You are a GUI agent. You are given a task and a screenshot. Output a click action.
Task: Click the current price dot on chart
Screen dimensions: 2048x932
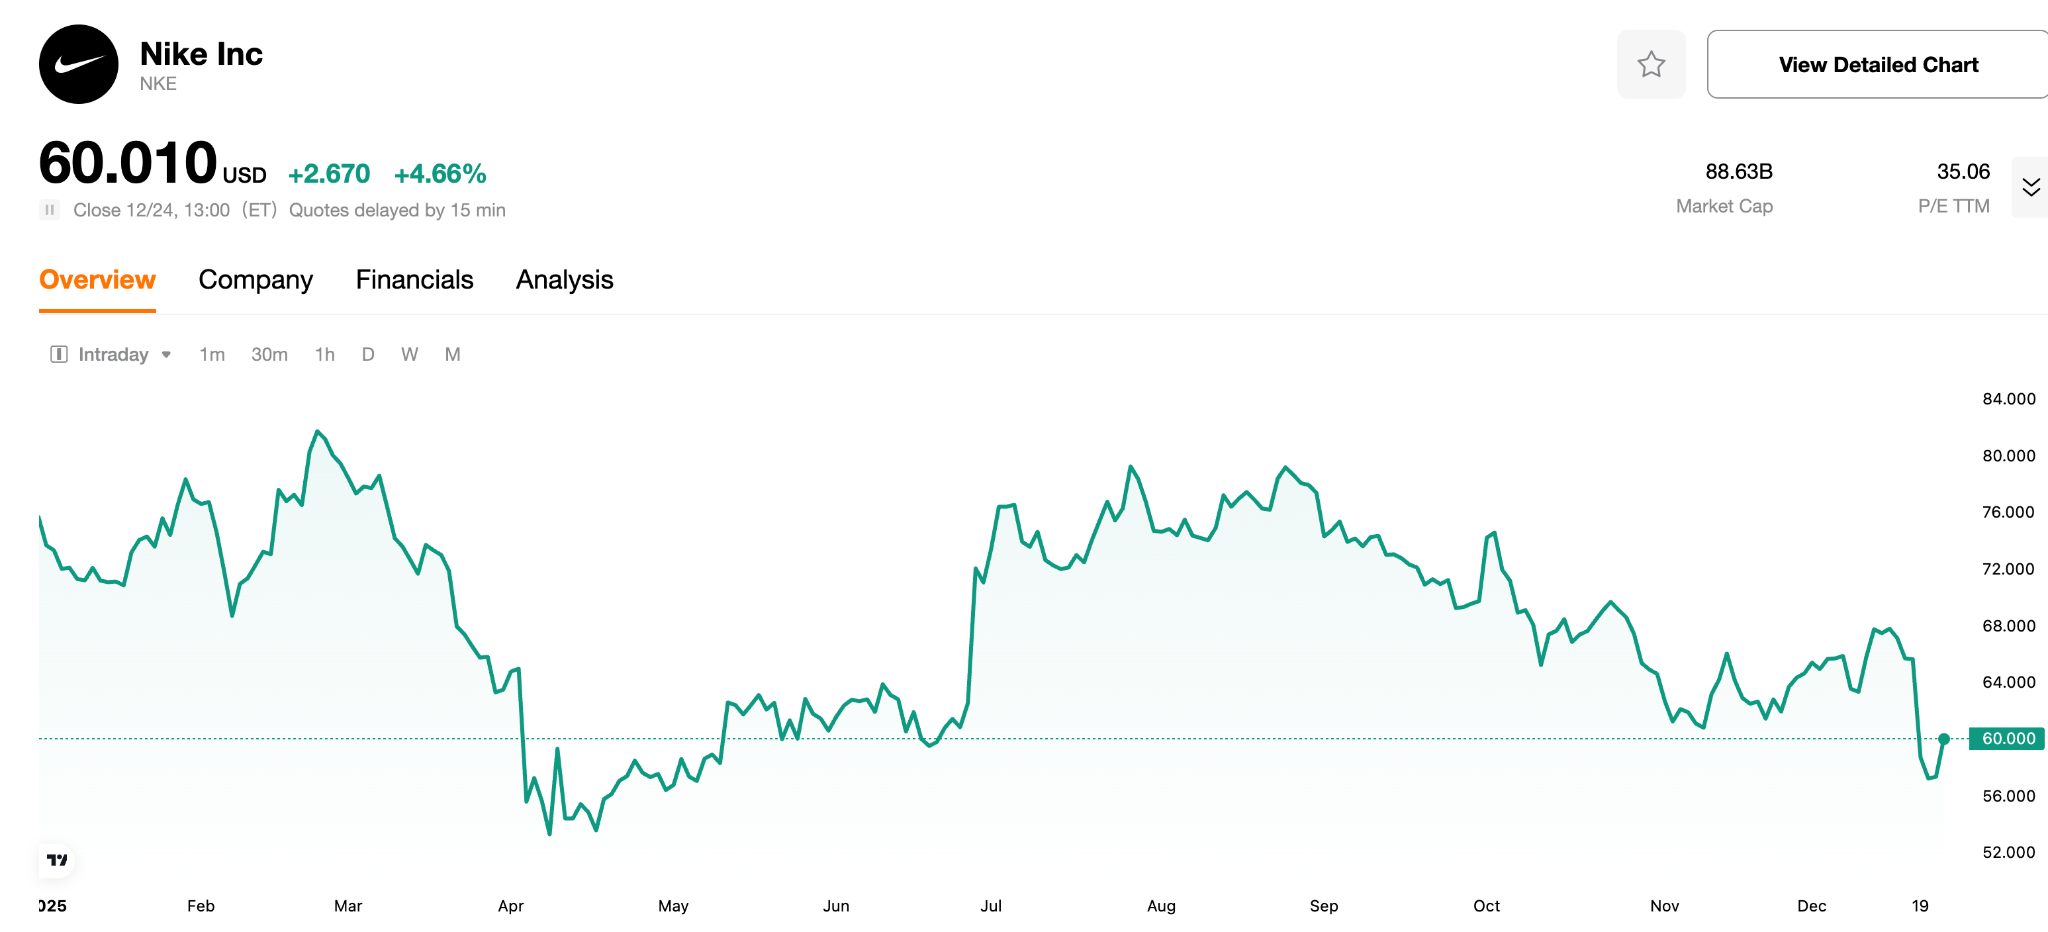click(x=1943, y=739)
